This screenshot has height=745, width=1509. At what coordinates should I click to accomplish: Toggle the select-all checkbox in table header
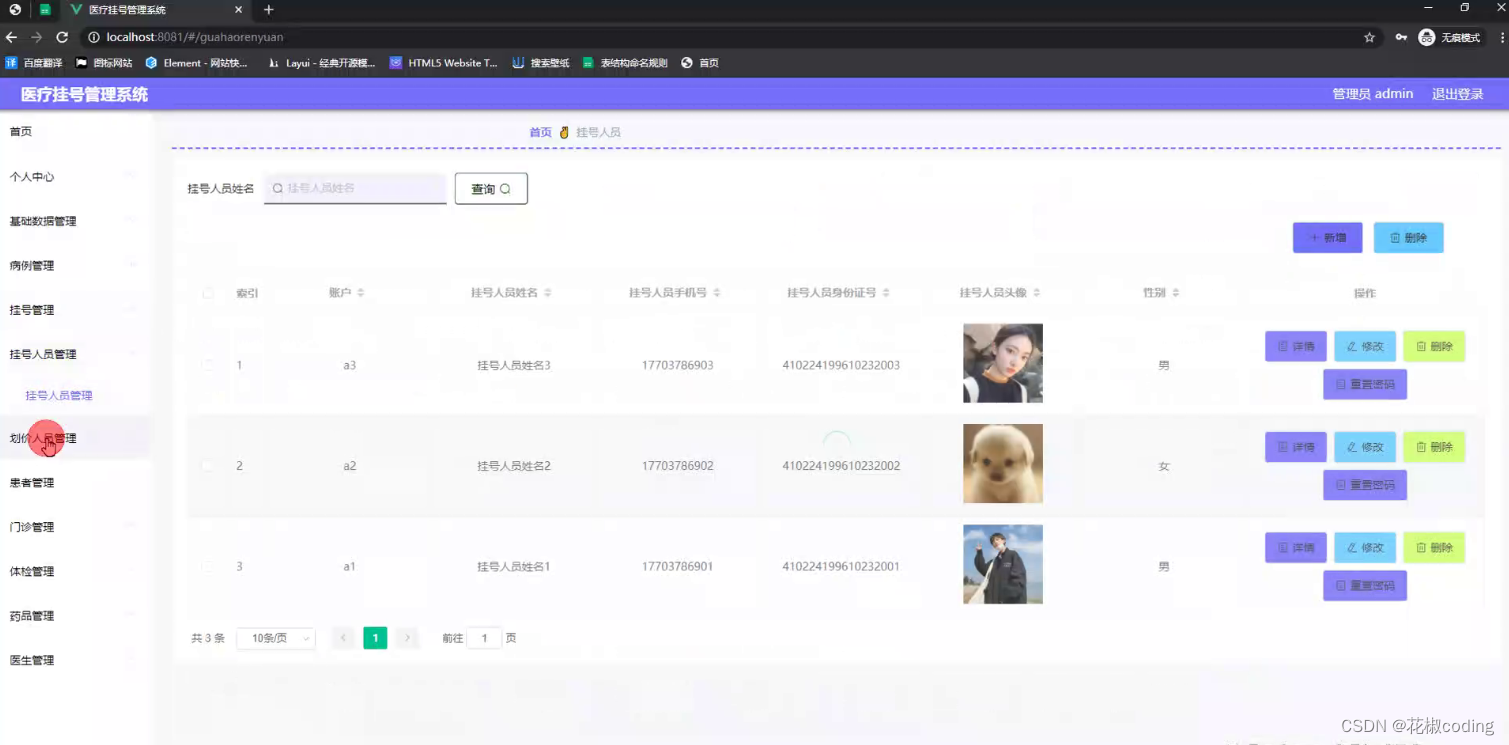click(208, 293)
